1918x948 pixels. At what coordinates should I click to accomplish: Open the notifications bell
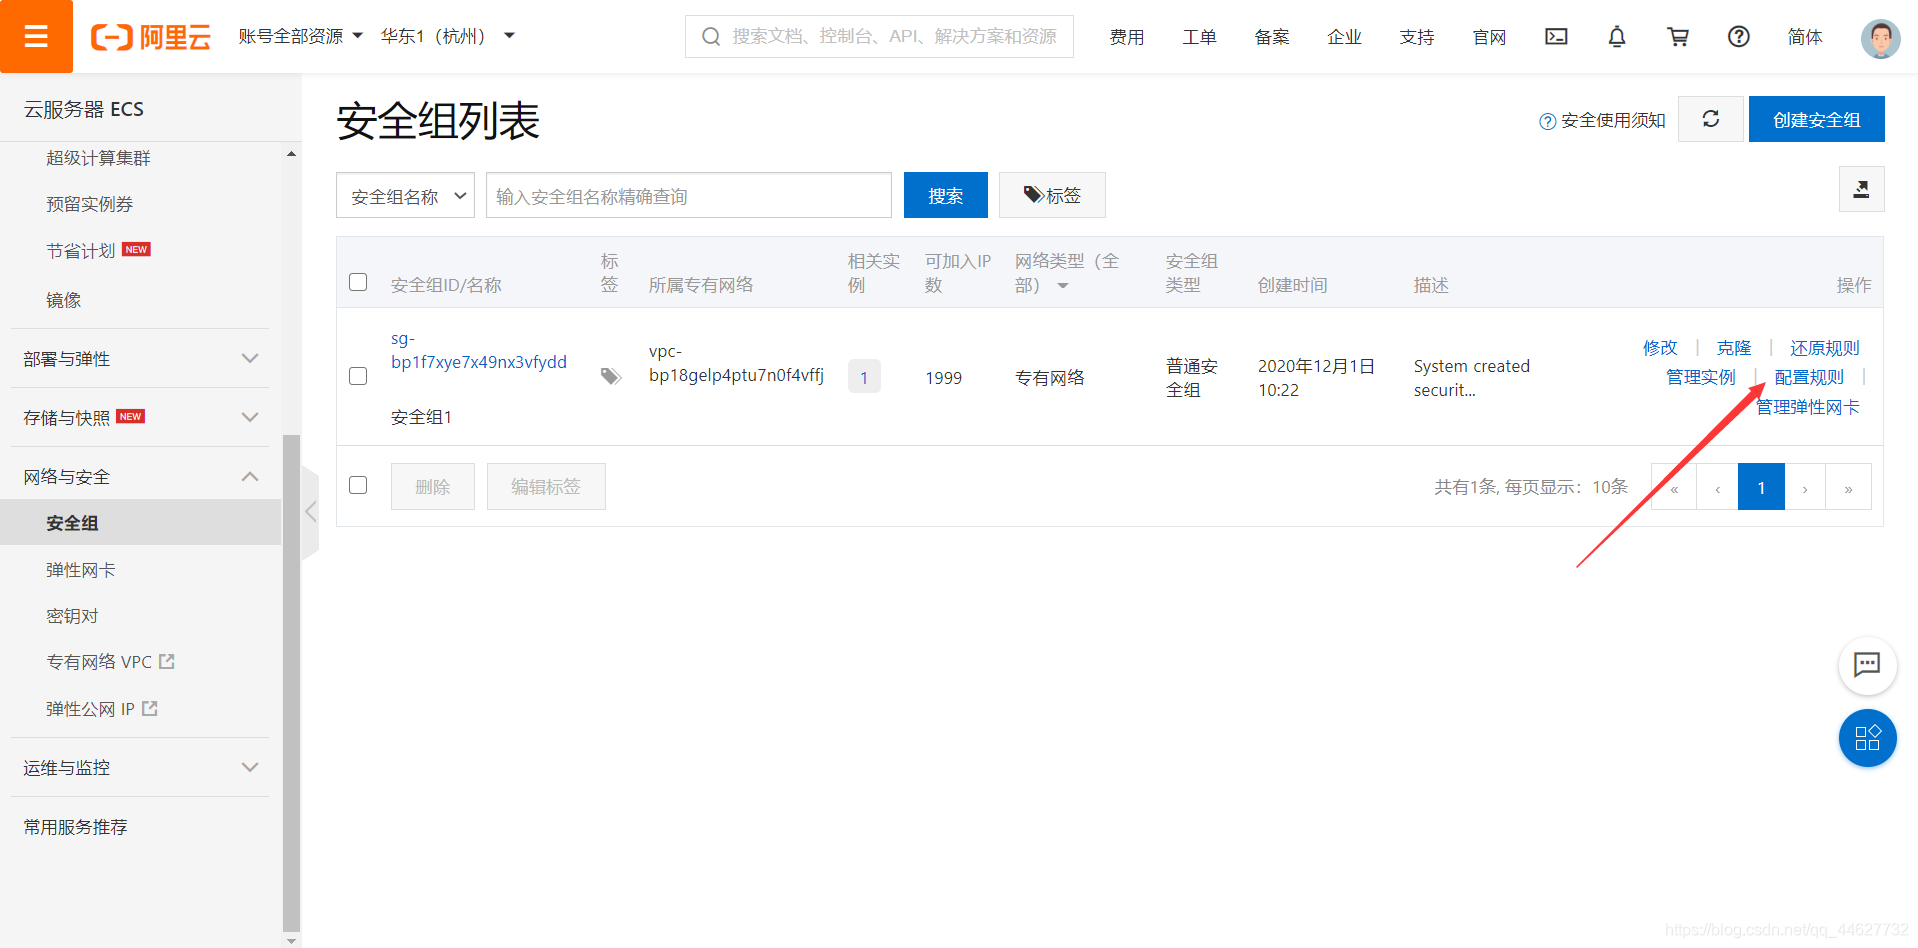coord(1617,37)
